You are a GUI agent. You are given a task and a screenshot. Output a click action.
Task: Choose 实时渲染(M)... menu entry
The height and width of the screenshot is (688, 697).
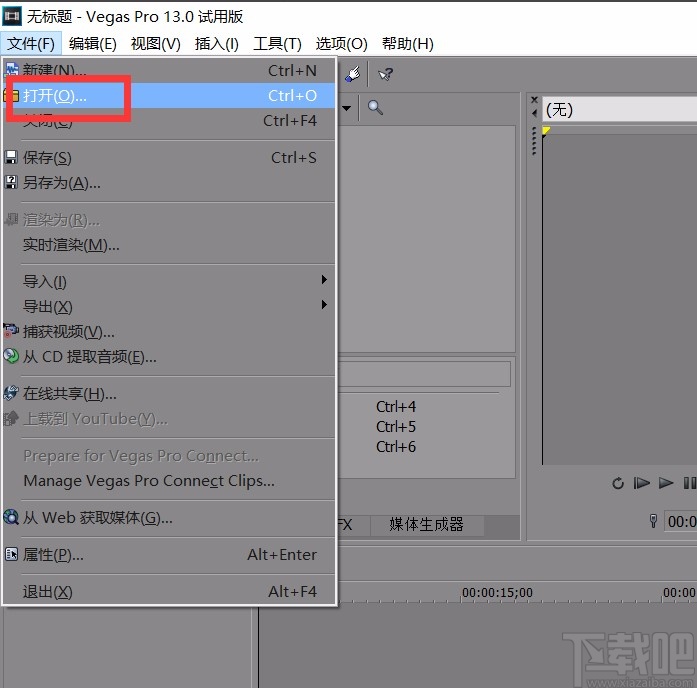169,244
